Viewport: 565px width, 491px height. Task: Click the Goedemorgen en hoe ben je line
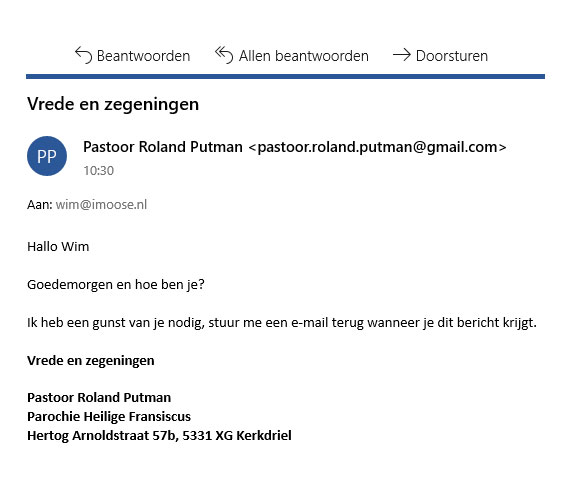(116, 285)
